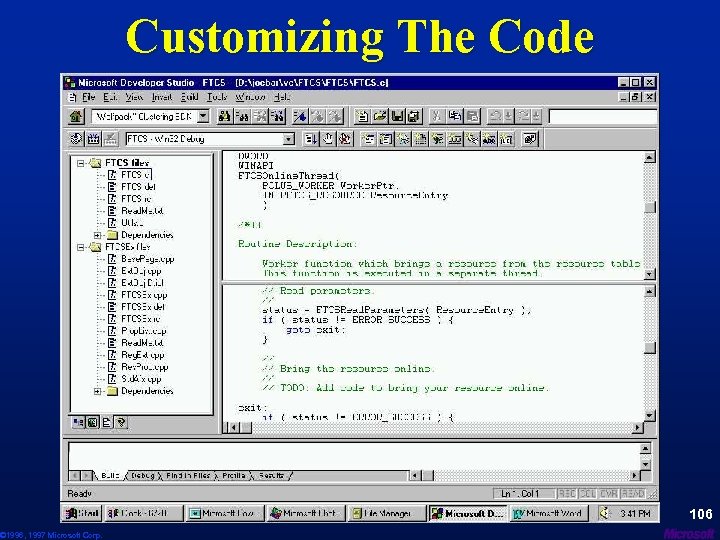
Task: Click the Save All icon
Action: pos(414,117)
